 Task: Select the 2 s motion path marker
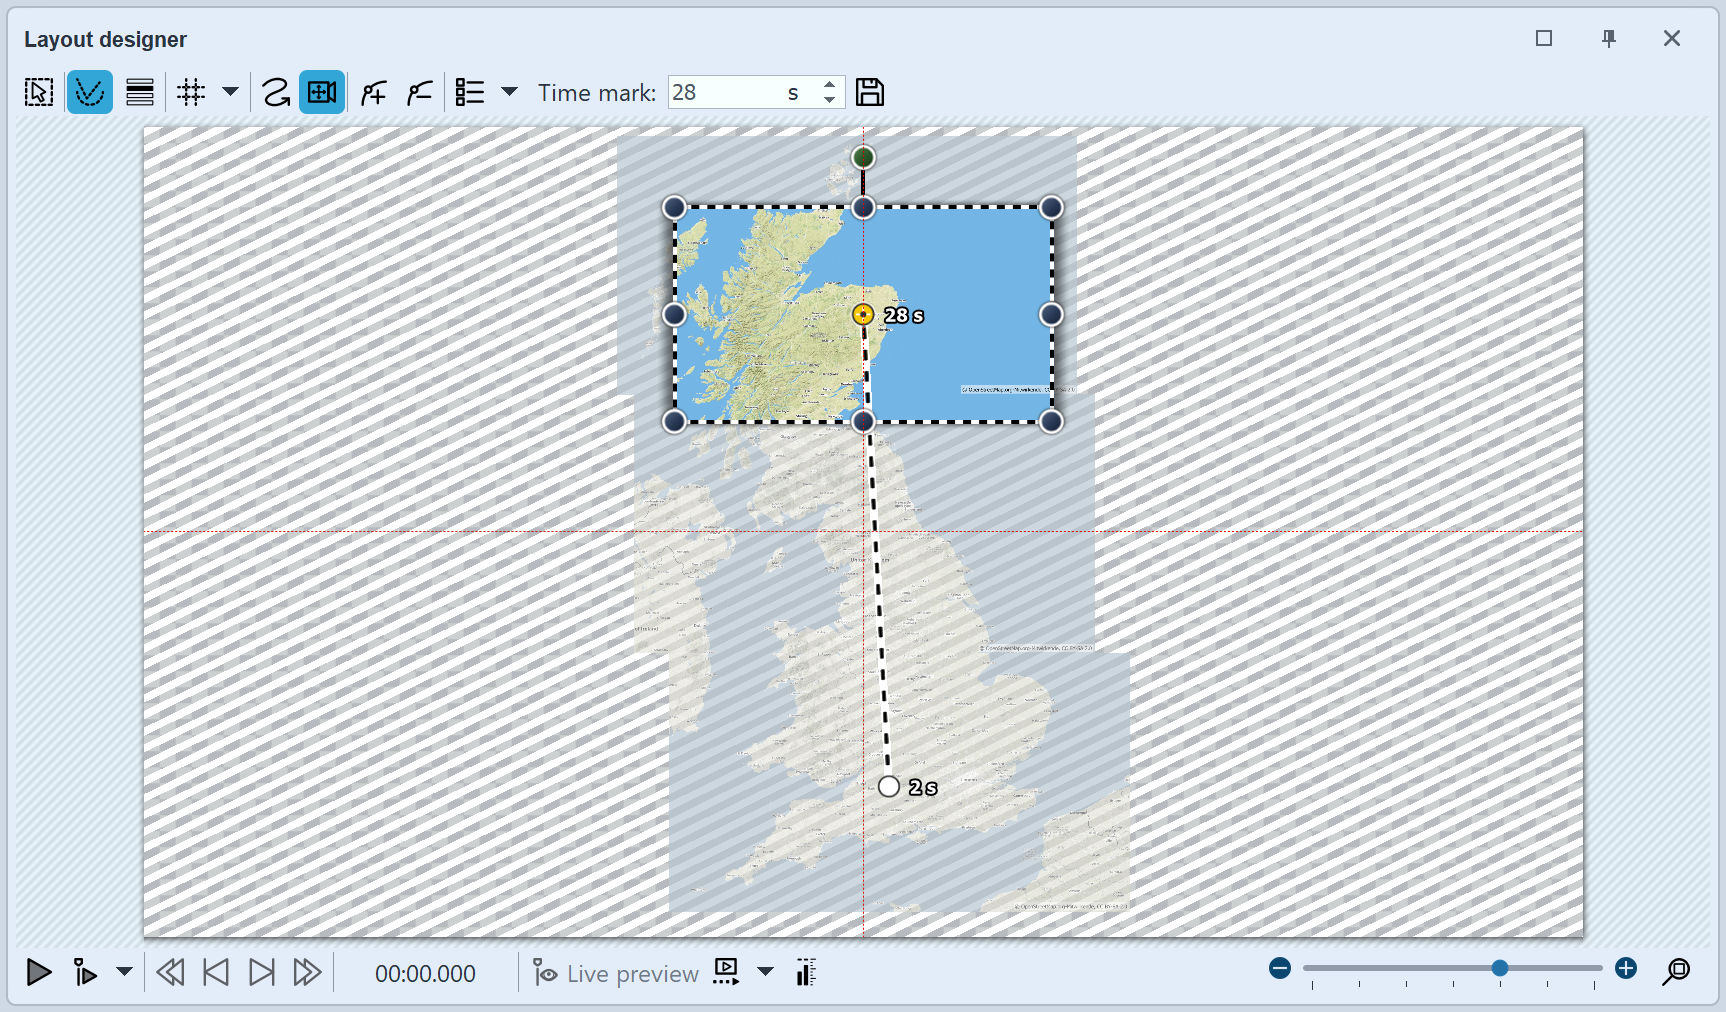tap(889, 787)
